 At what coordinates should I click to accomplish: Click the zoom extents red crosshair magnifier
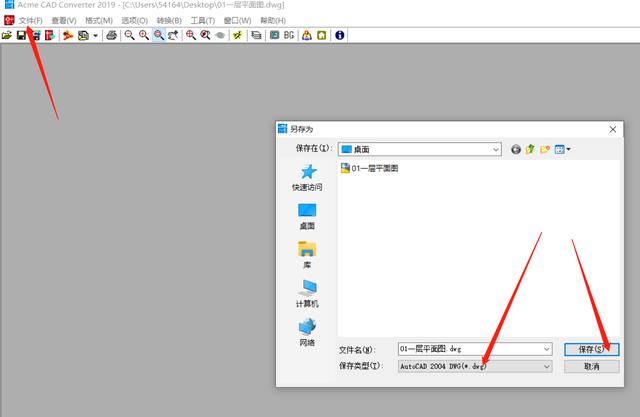pos(191,35)
